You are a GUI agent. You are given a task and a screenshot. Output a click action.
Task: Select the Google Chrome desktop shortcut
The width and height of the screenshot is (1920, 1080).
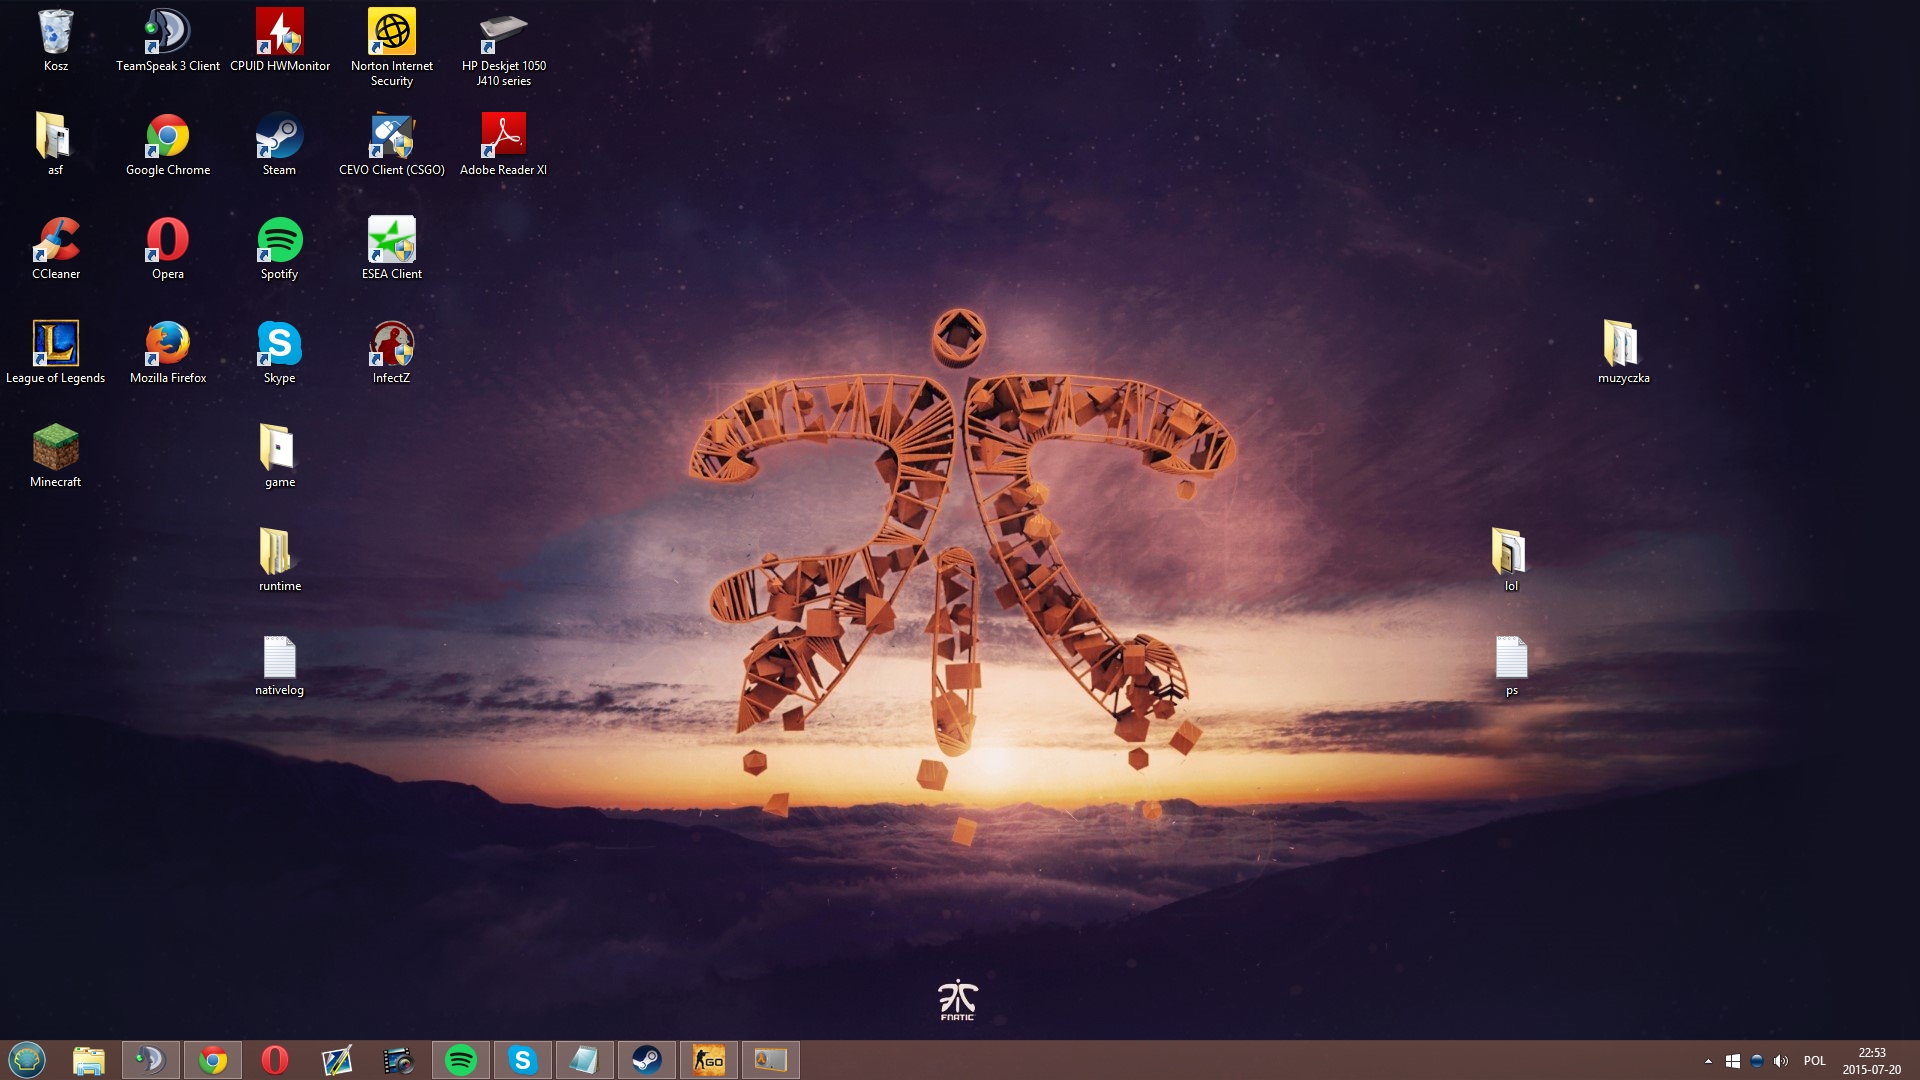168,145
